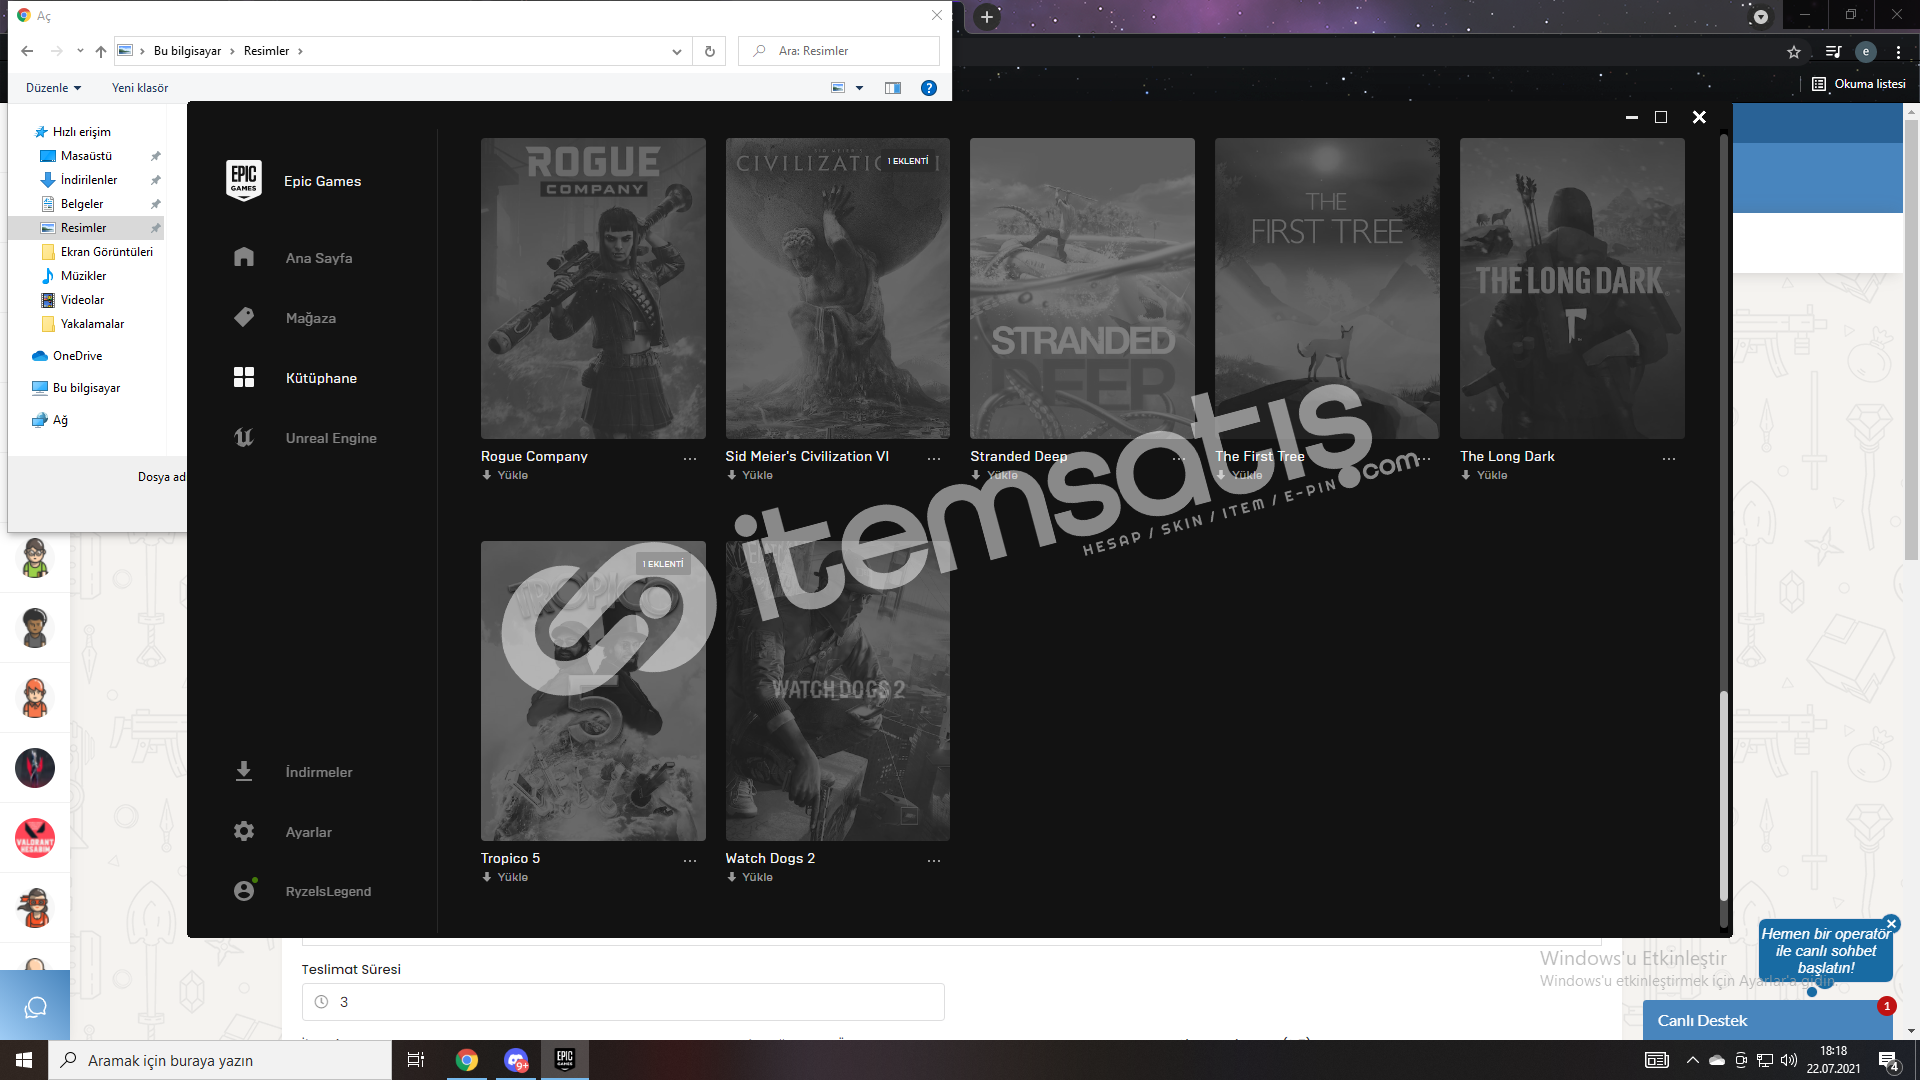
Task: Click the Windows Start button
Action: click(x=24, y=1060)
